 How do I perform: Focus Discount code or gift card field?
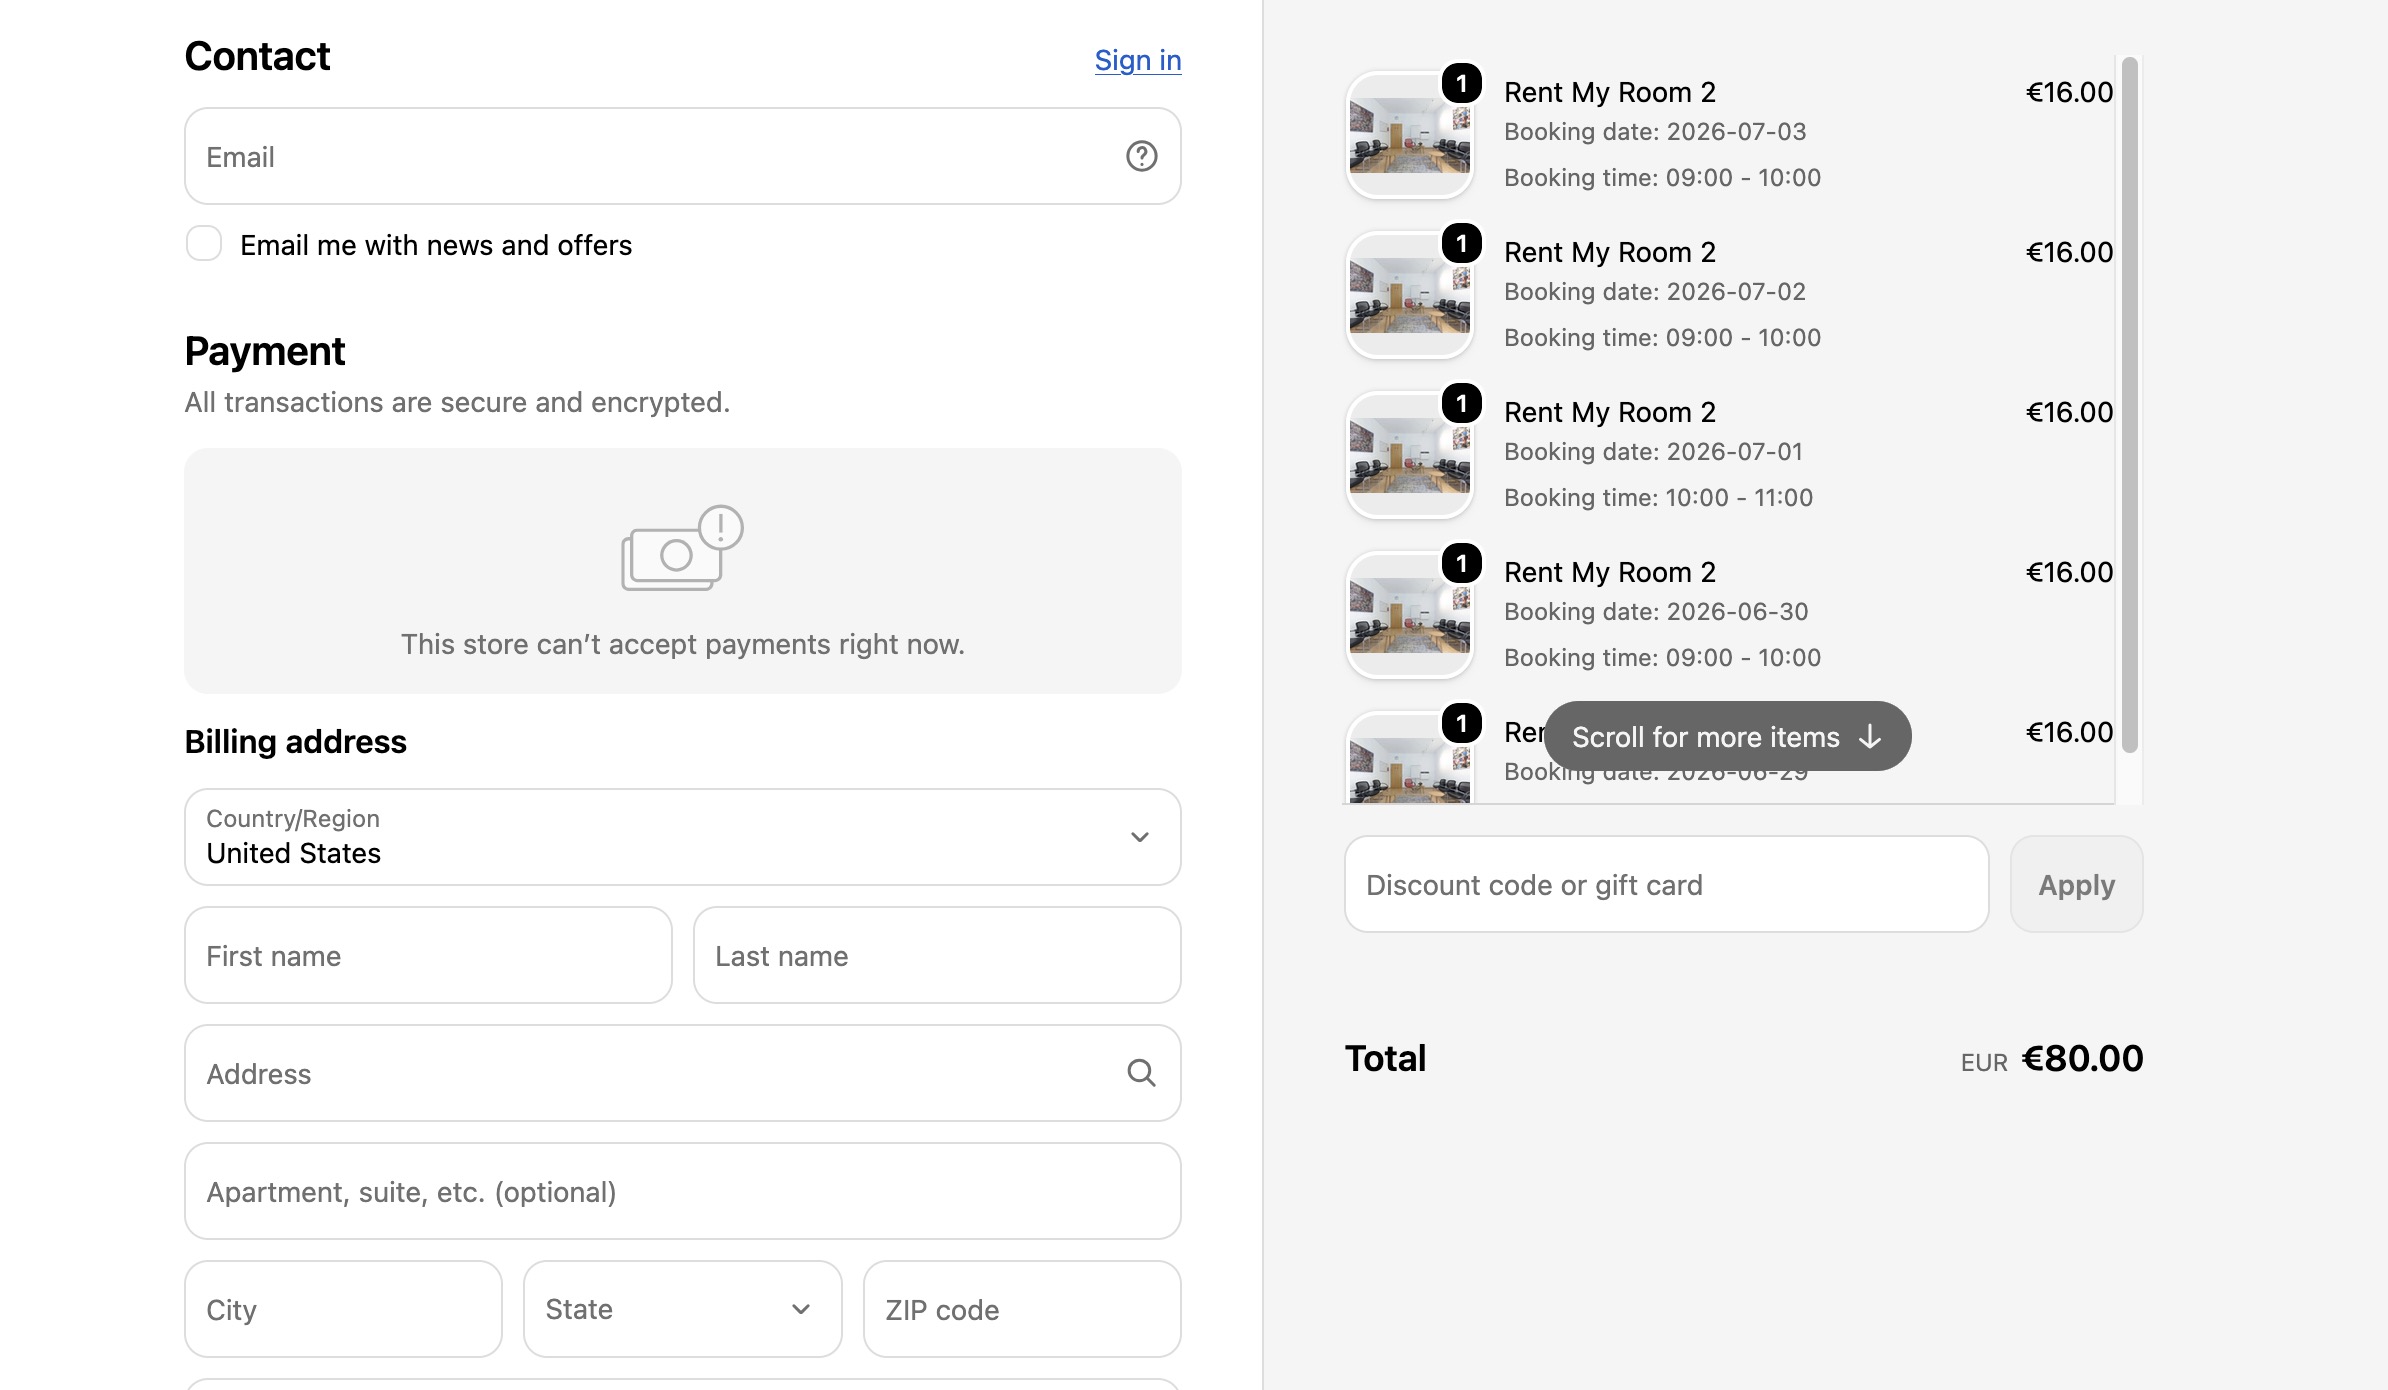1666,884
